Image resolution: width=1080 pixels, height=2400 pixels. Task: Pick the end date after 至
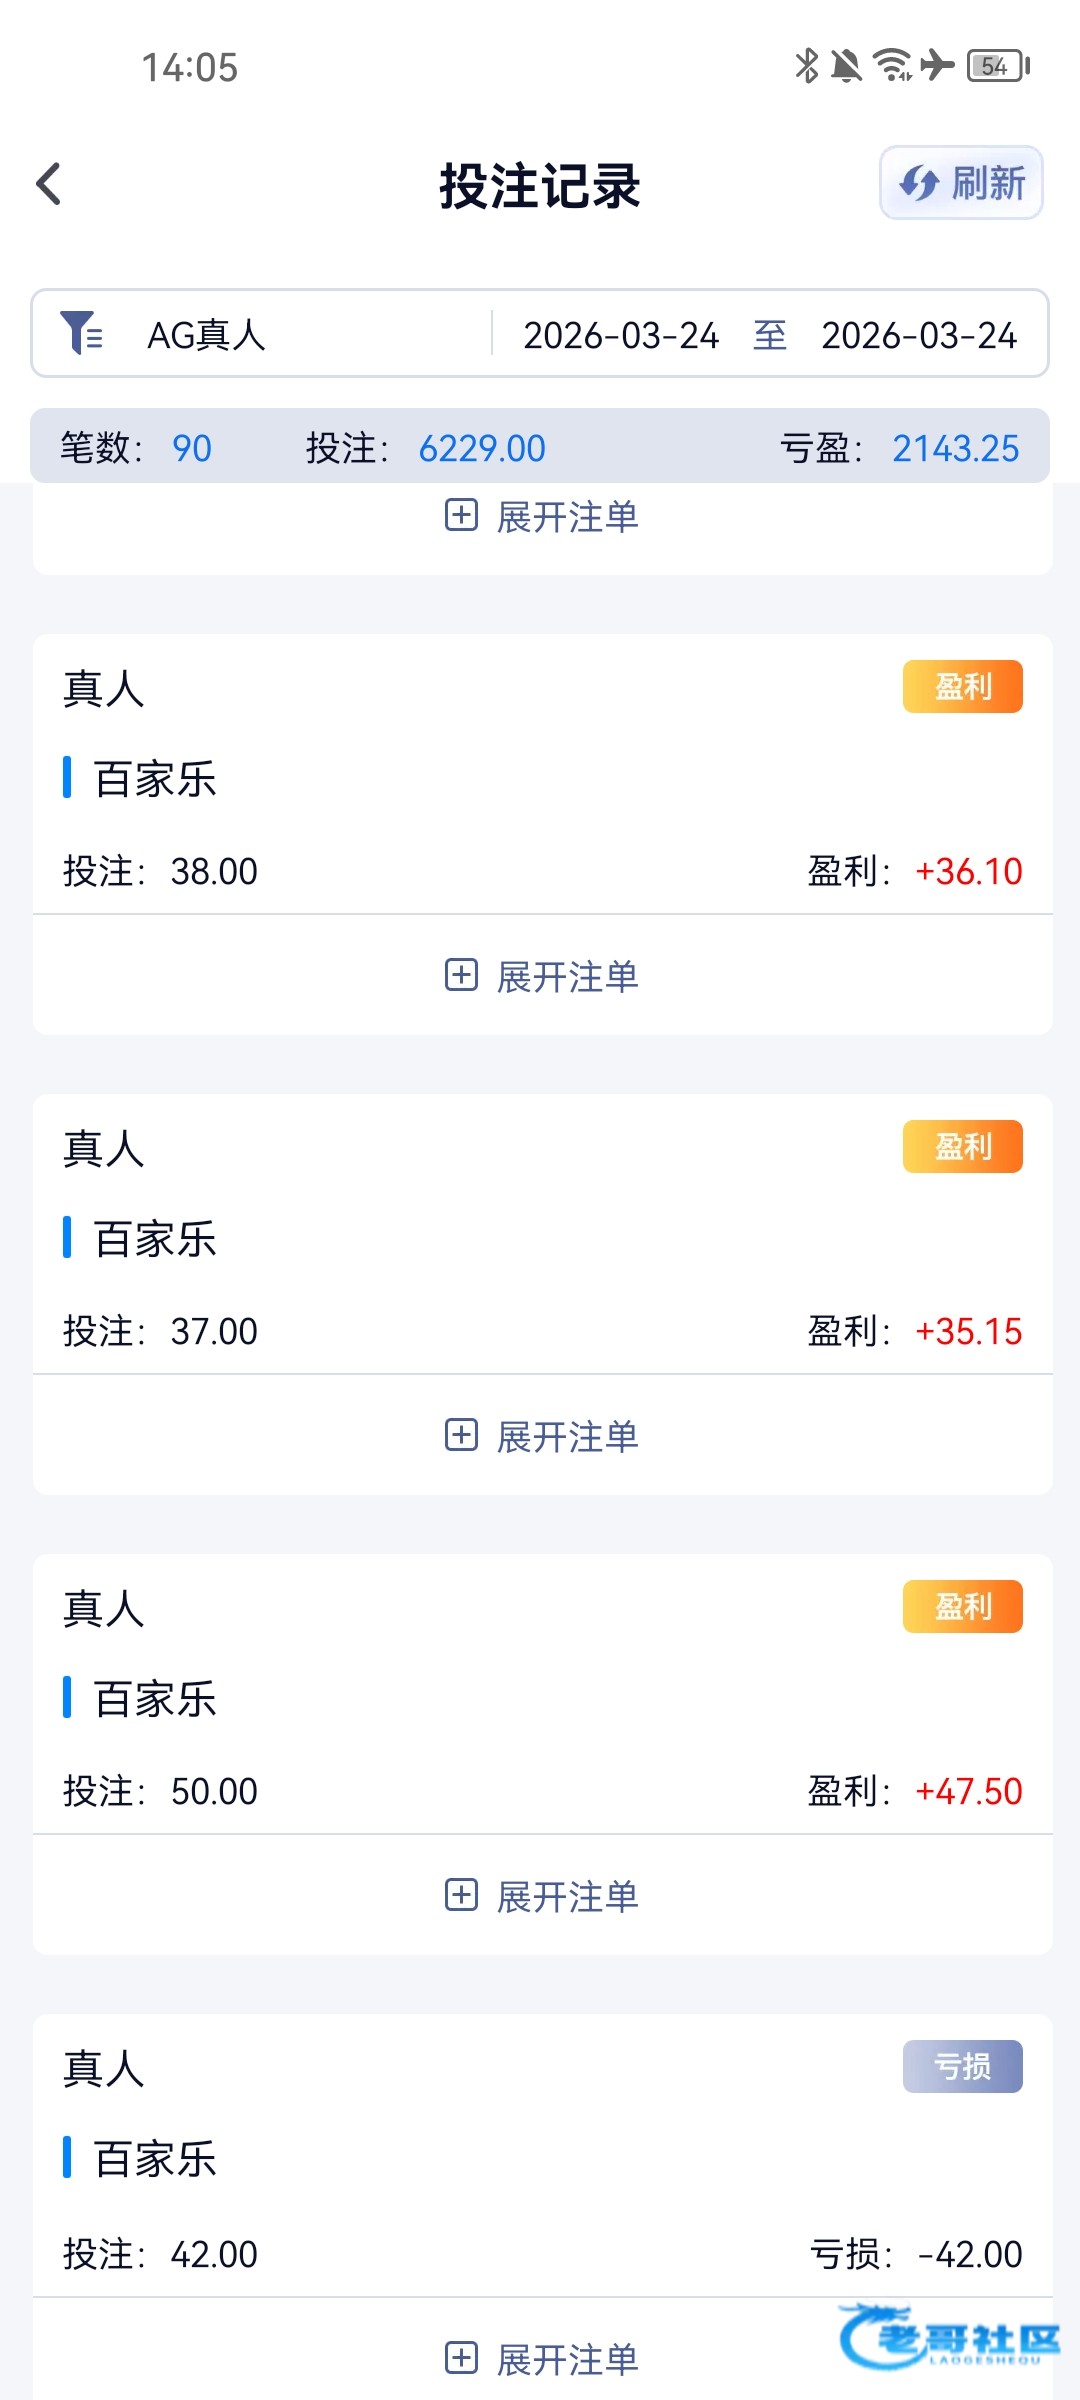918,336
